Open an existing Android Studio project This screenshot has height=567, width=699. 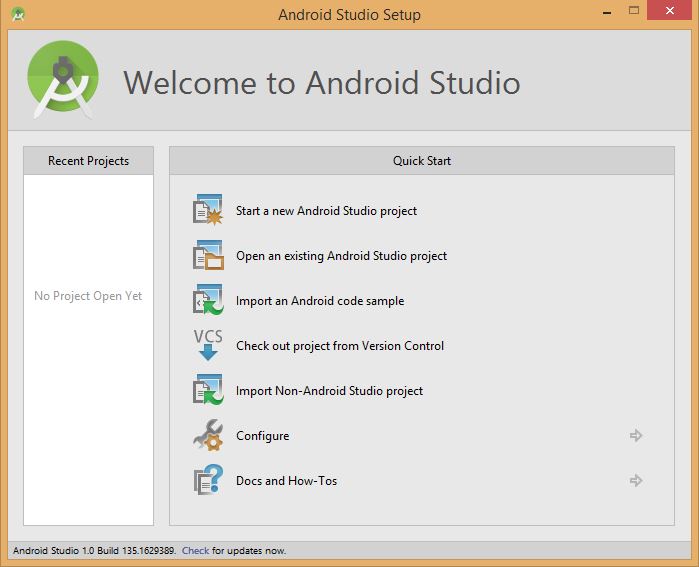[x=341, y=256]
